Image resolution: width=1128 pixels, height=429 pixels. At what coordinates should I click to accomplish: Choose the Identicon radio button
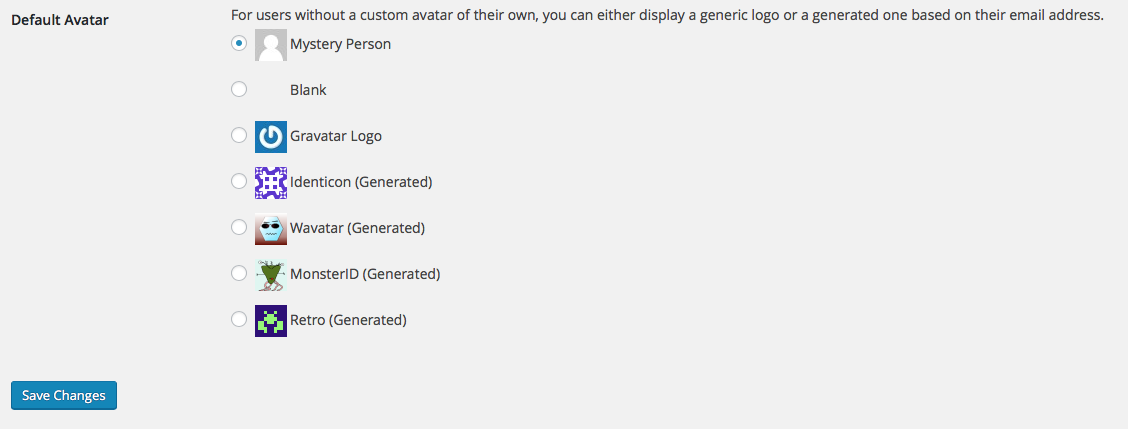(x=239, y=182)
